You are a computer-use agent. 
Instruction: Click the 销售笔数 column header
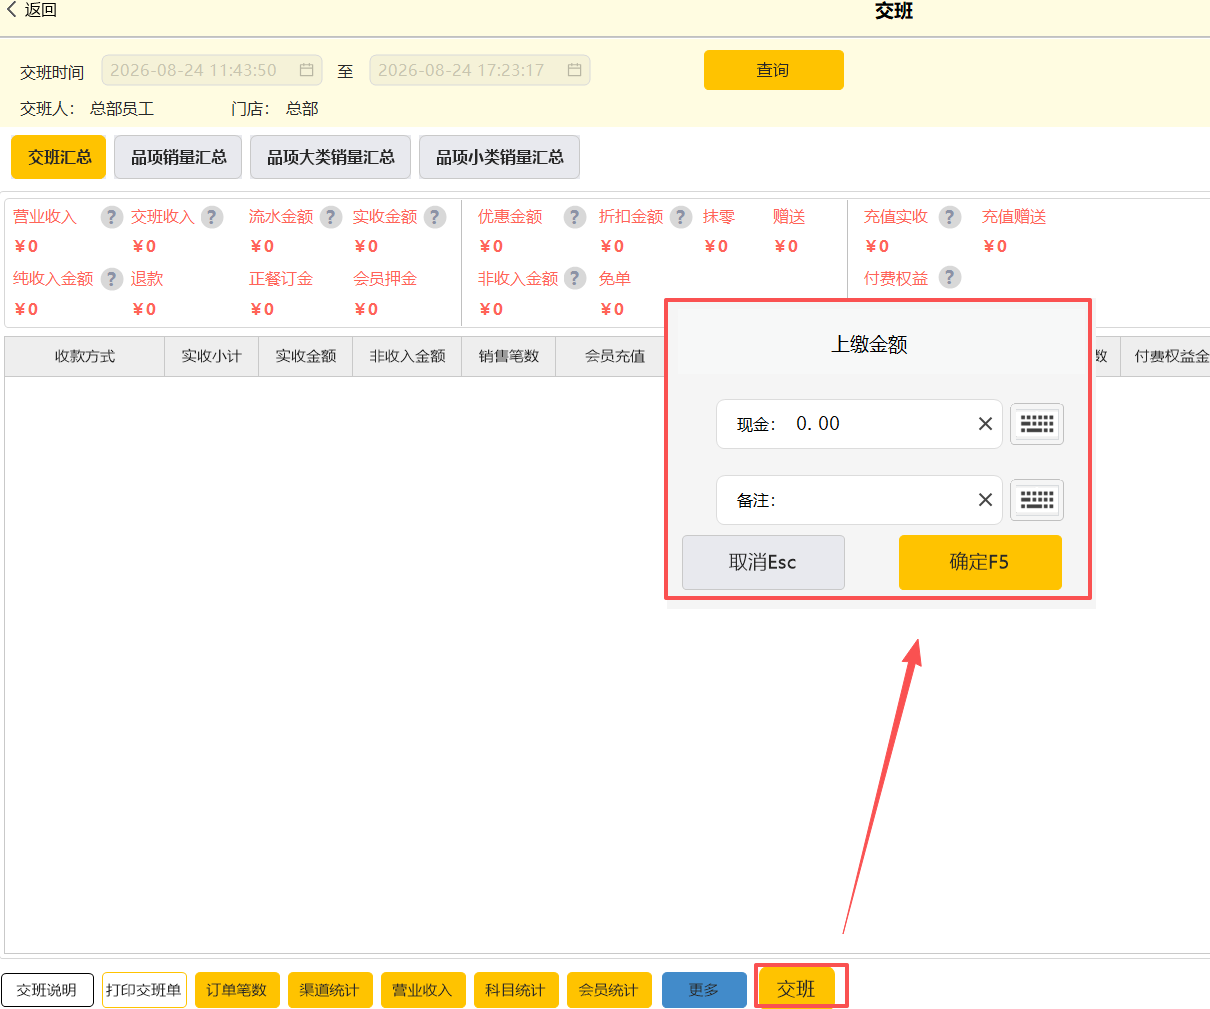tap(509, 357)
